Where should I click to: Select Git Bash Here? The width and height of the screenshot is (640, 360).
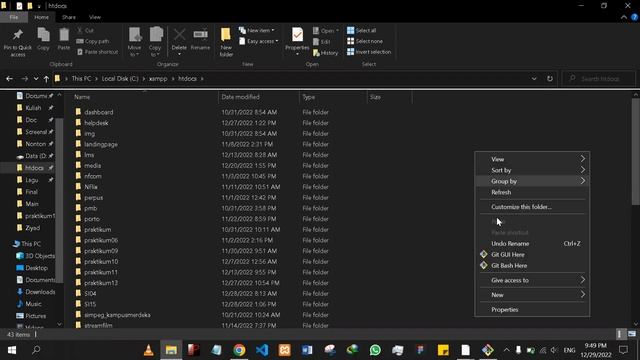533,266
